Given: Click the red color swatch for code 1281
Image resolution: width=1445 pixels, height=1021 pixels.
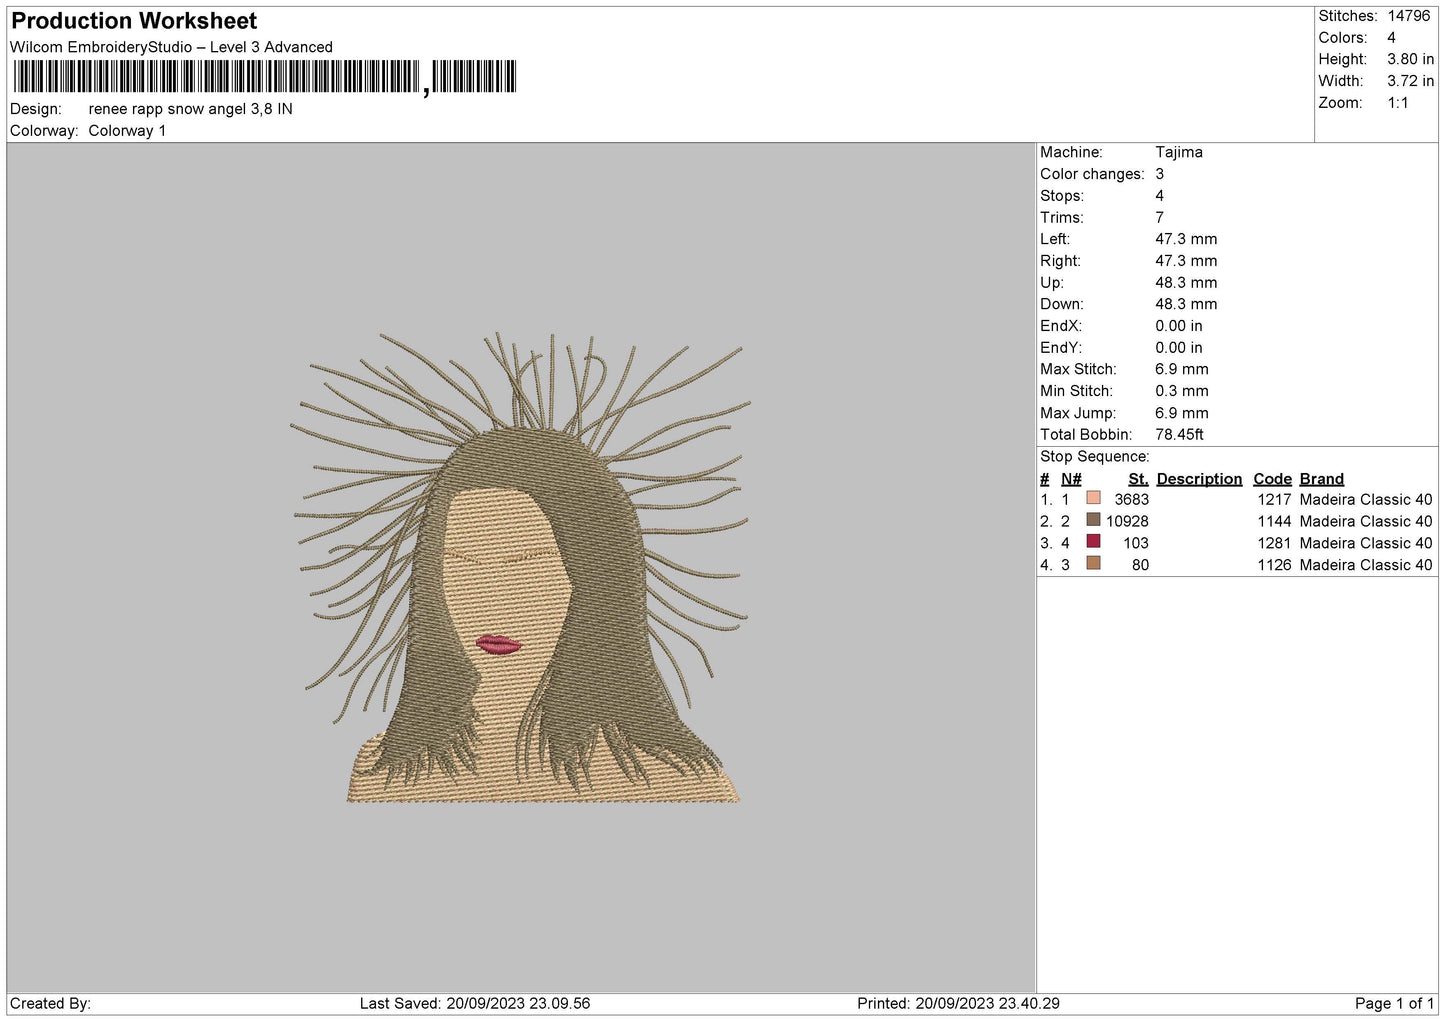Looking at the screenshot, I should click(1093, 541).
